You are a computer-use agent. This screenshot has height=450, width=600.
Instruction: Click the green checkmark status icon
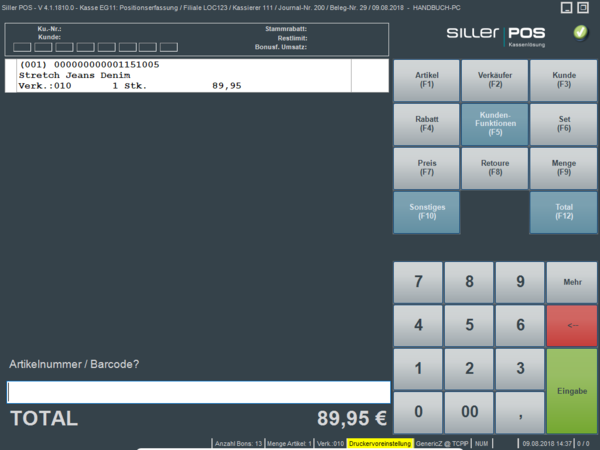(580, 33)
